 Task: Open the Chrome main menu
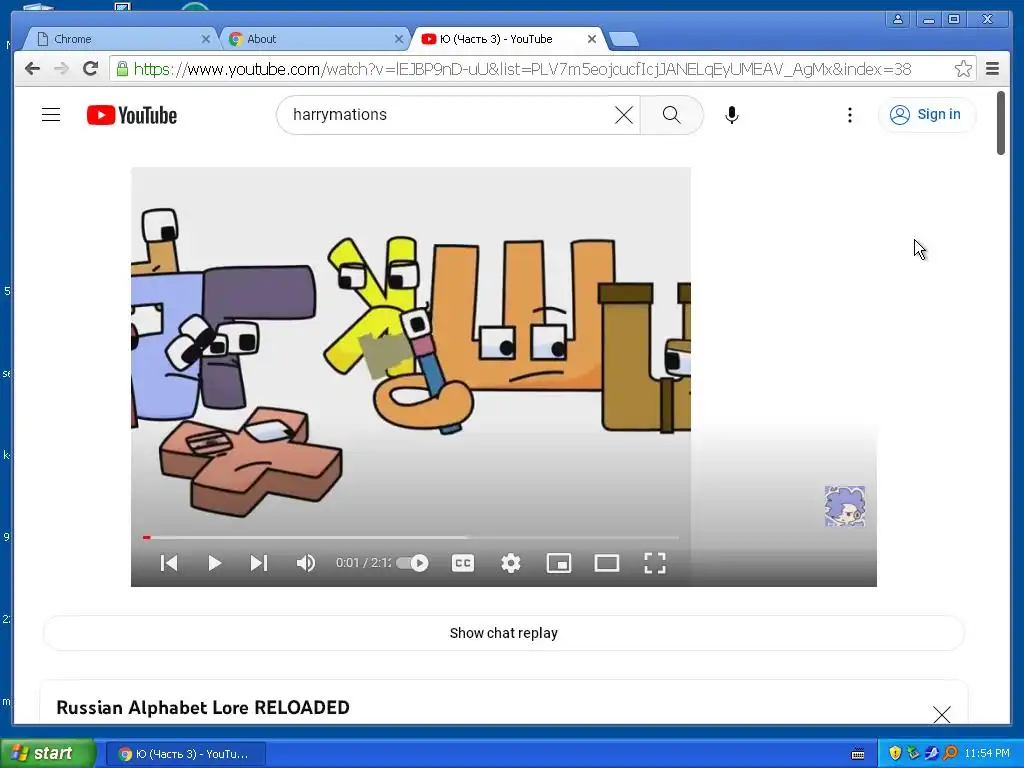pos(993,69)
